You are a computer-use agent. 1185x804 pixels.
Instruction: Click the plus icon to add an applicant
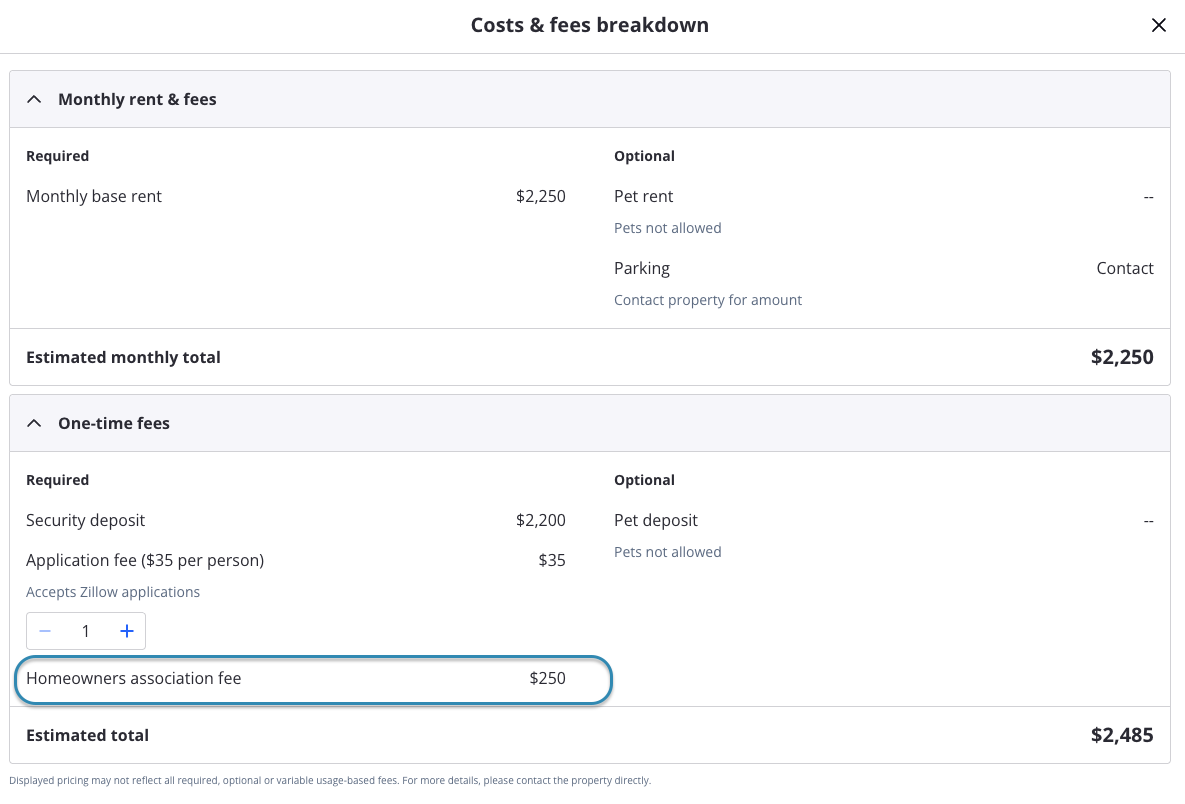(127, 631)
